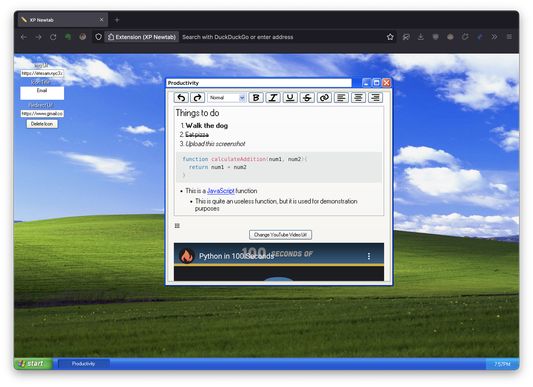This screenshot has width=533, height=387.
Task: Reload the current page
Action: (x=53, y=37)
